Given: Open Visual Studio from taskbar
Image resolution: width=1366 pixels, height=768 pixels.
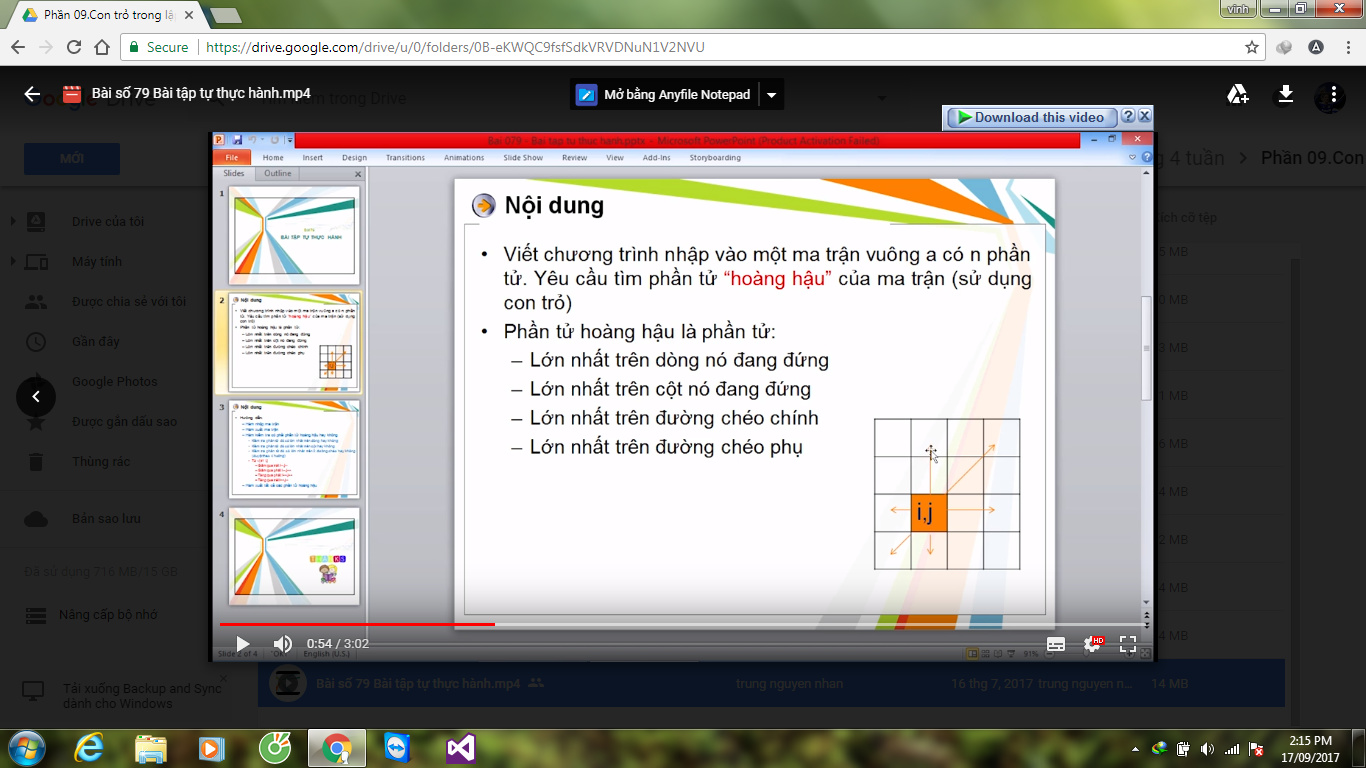Looking at the screenshot, I should tap(460, 748).
